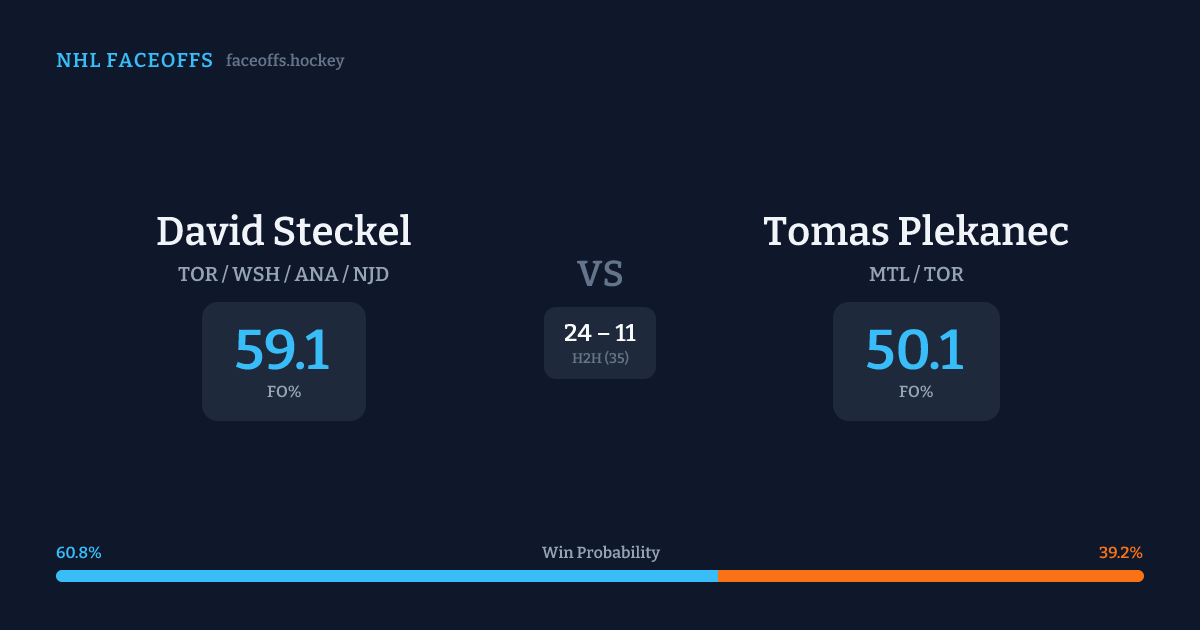Screen dimensions: 1200x630
Task: Click the 39.2% win probability figure
Action: pyautogui.click(x=1120, y=552)
